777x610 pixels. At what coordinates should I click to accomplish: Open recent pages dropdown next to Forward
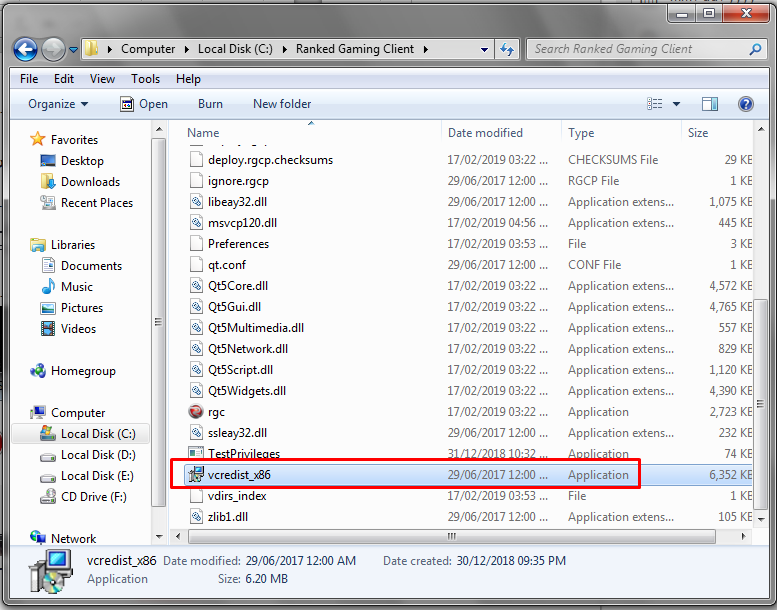click(73, 50)
